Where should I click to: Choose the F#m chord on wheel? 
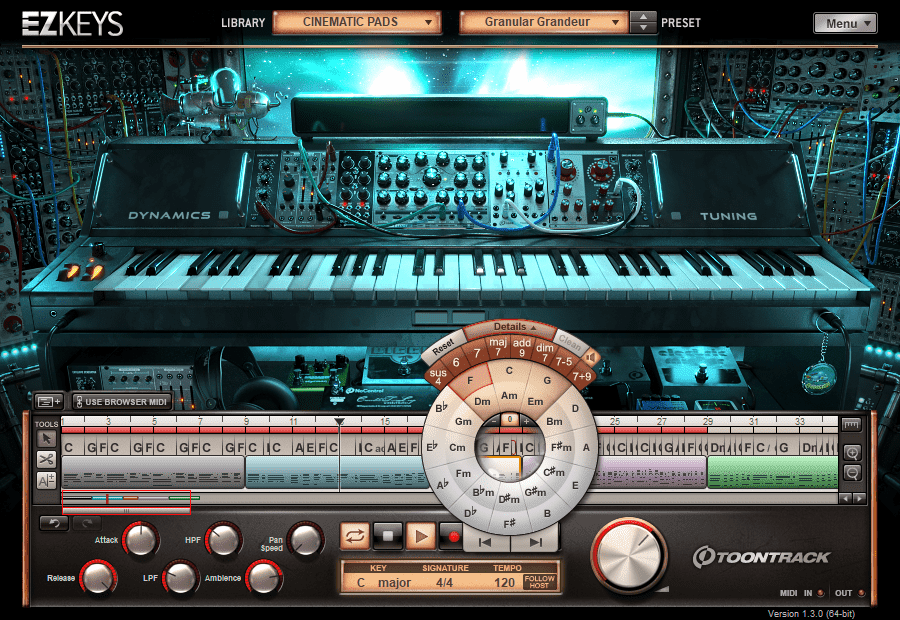[x=561, y=447]
